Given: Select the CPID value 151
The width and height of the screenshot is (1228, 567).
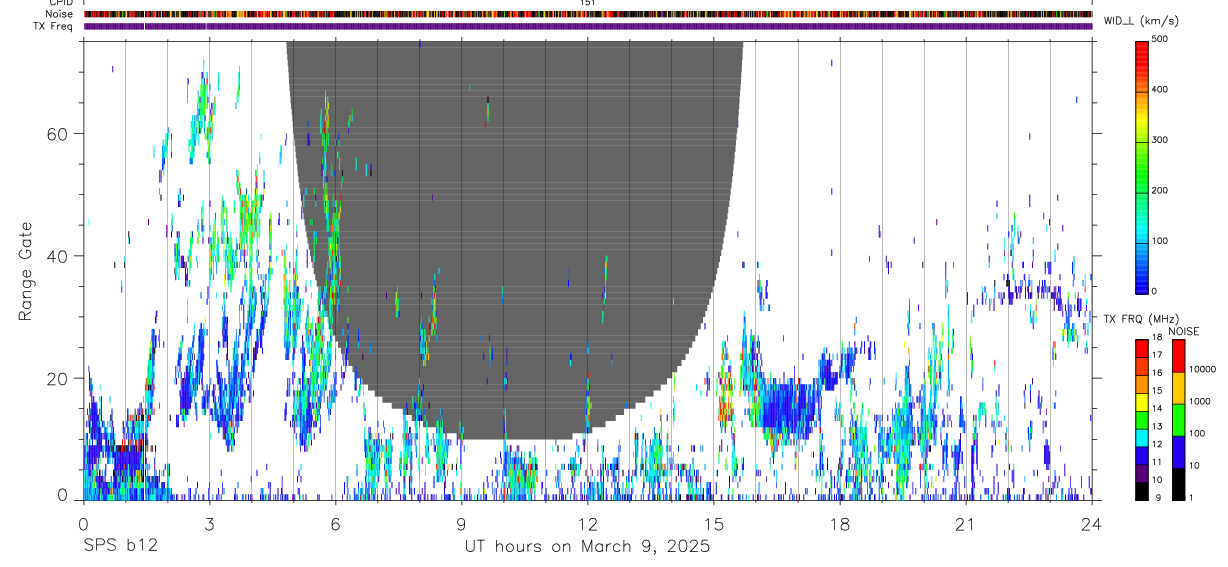Looking at the screenshot, I should (588, 3).
